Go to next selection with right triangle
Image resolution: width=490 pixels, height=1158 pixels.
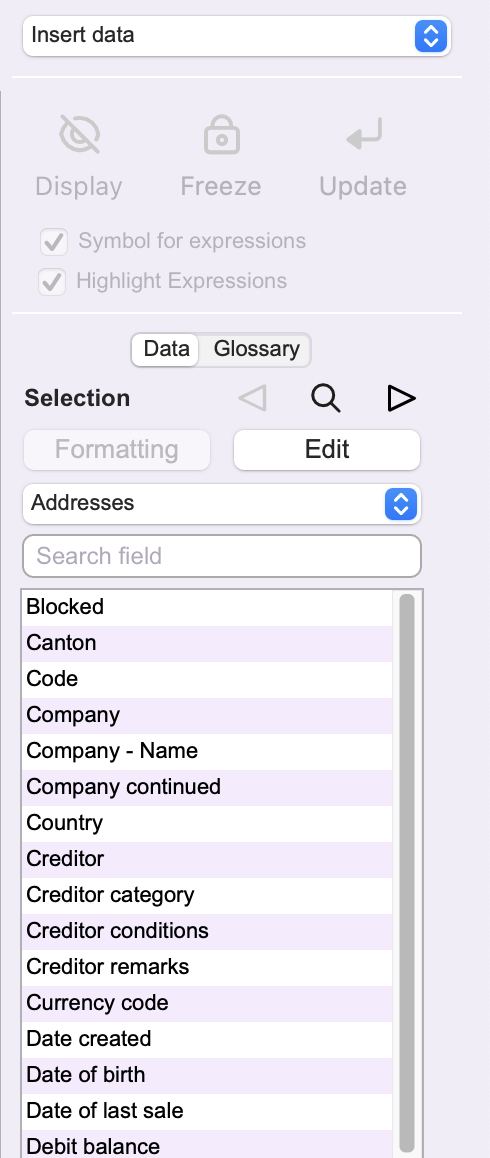401,398
